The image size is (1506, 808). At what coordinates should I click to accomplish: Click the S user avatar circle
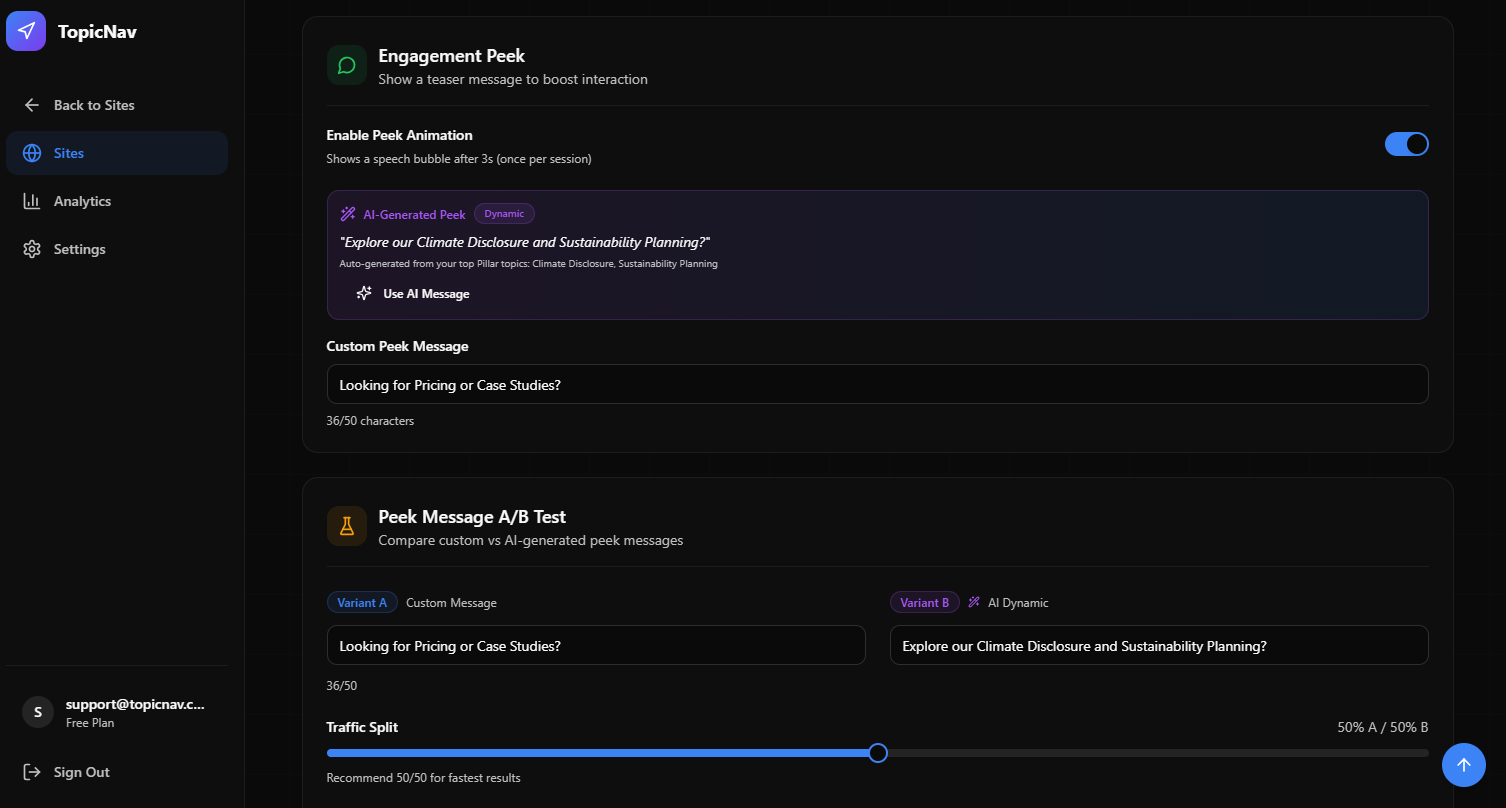[37, 712]
